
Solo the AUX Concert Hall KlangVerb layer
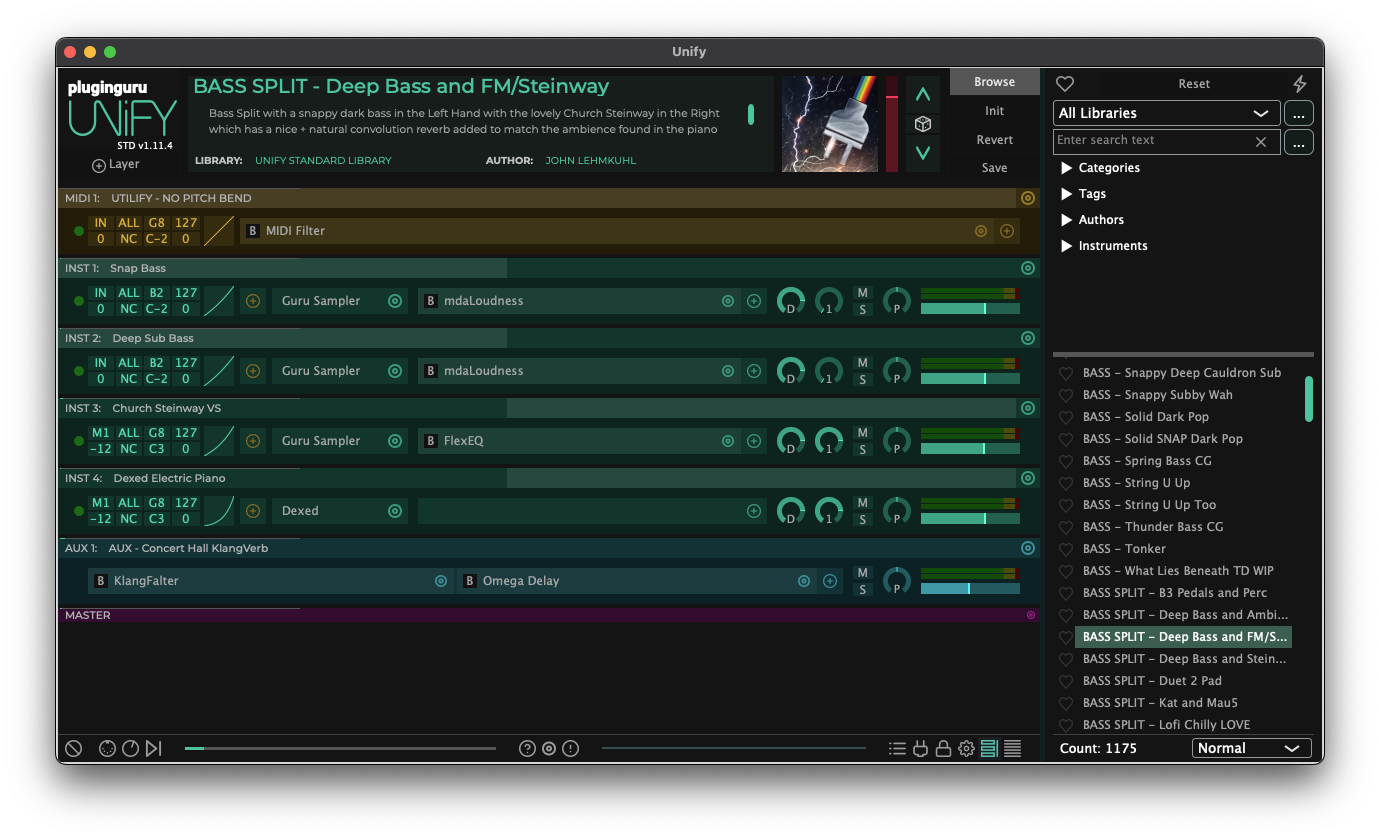pyautogui.click(x=862, y=589)
